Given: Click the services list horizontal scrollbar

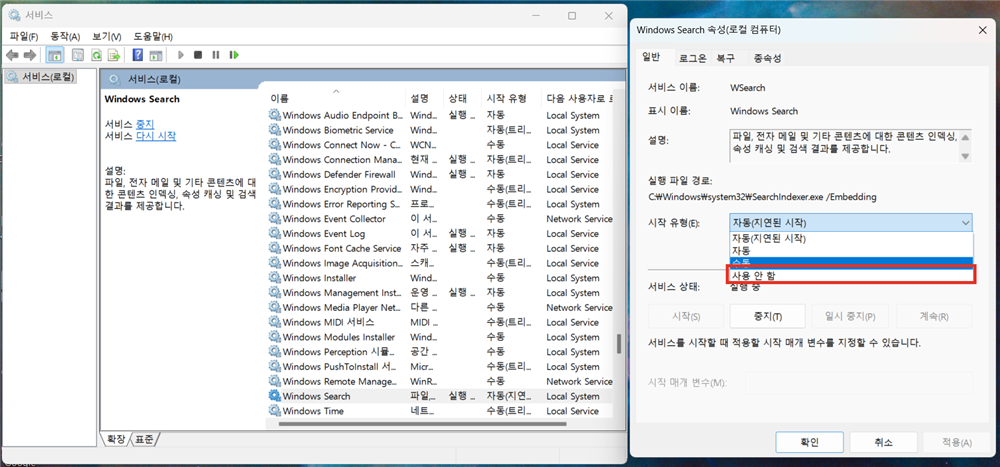Looking at the screenshot, I should [422, 423].
